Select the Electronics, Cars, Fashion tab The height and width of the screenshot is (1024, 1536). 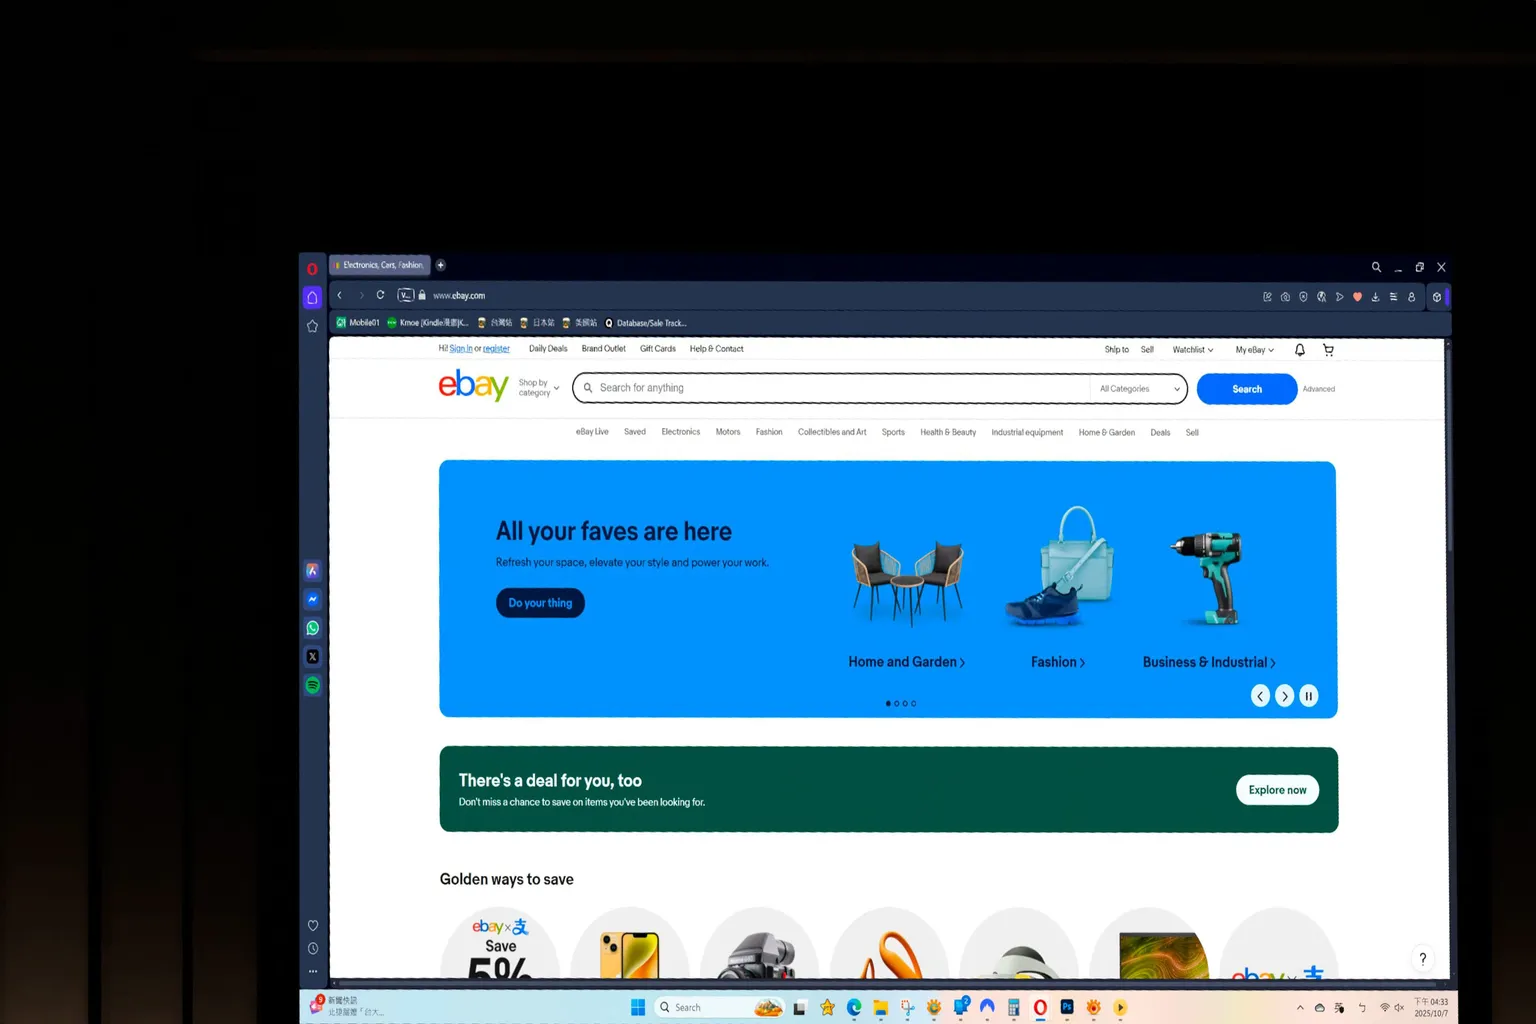click(380, 265)
